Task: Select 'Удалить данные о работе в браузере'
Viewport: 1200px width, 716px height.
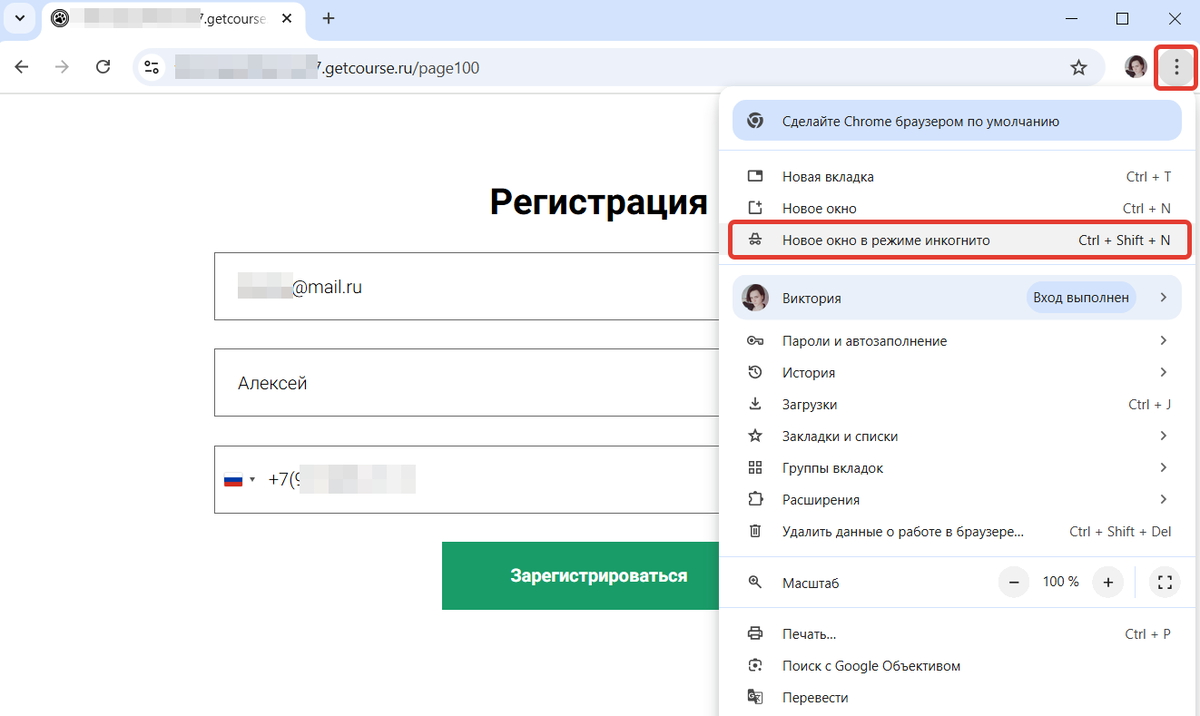Action: 958,531
